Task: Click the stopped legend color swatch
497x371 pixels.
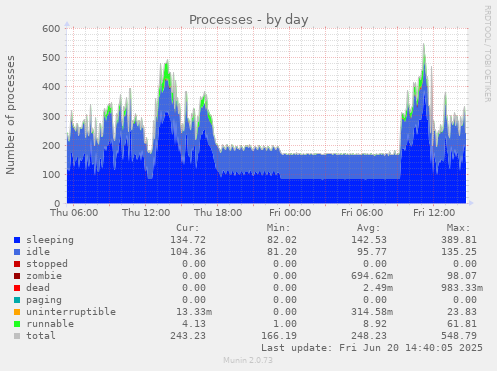Action: coord(17,264)
